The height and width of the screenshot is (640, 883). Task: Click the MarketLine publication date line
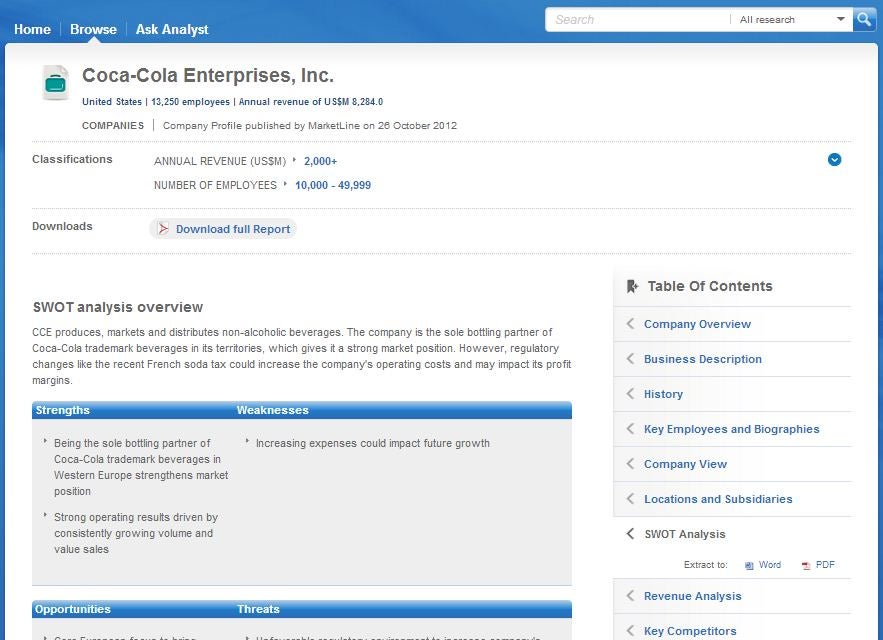click(x=310, y=126)
